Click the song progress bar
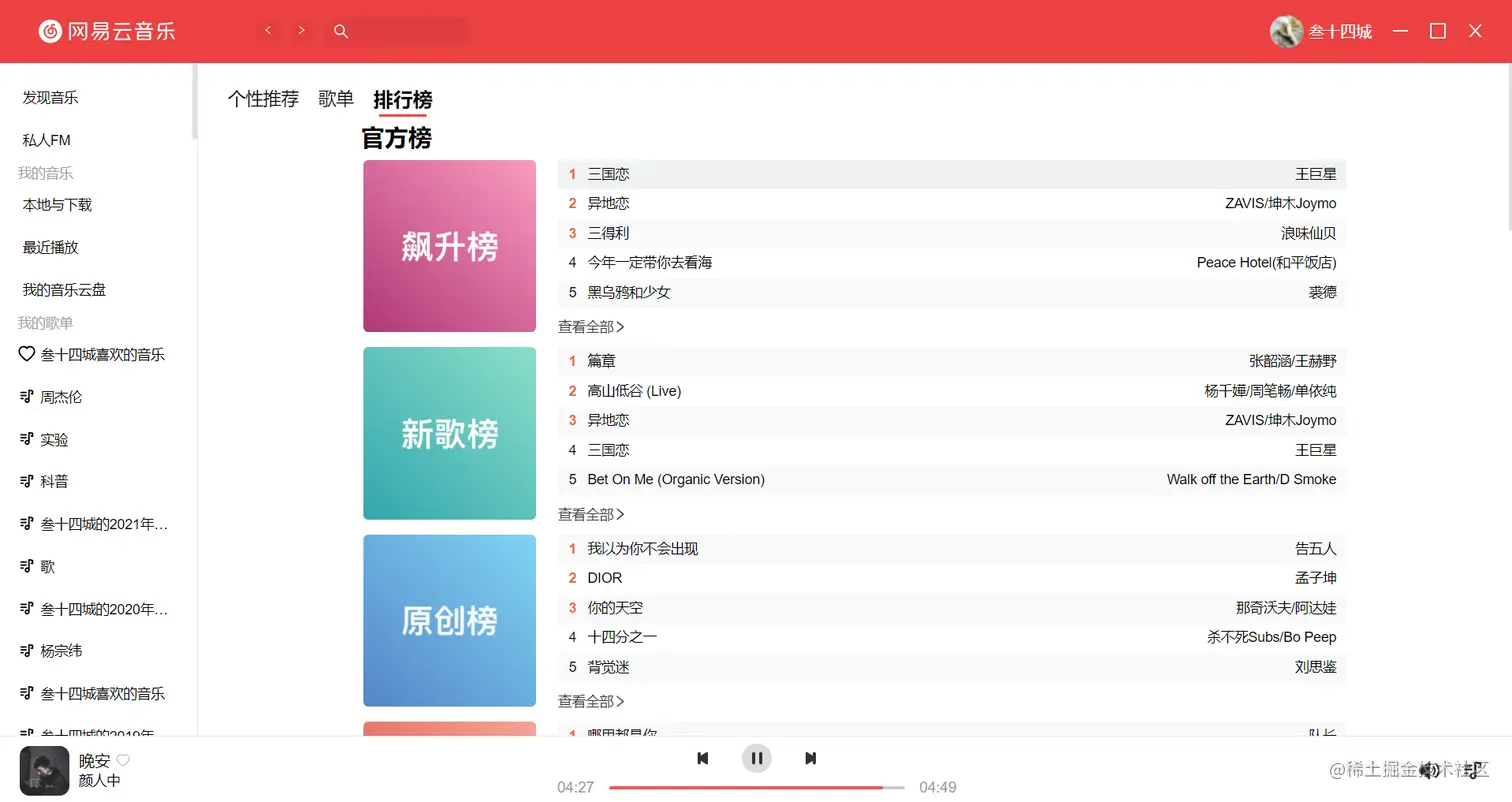The height and width of the screenshot is (802, 1512). (757, 787)
